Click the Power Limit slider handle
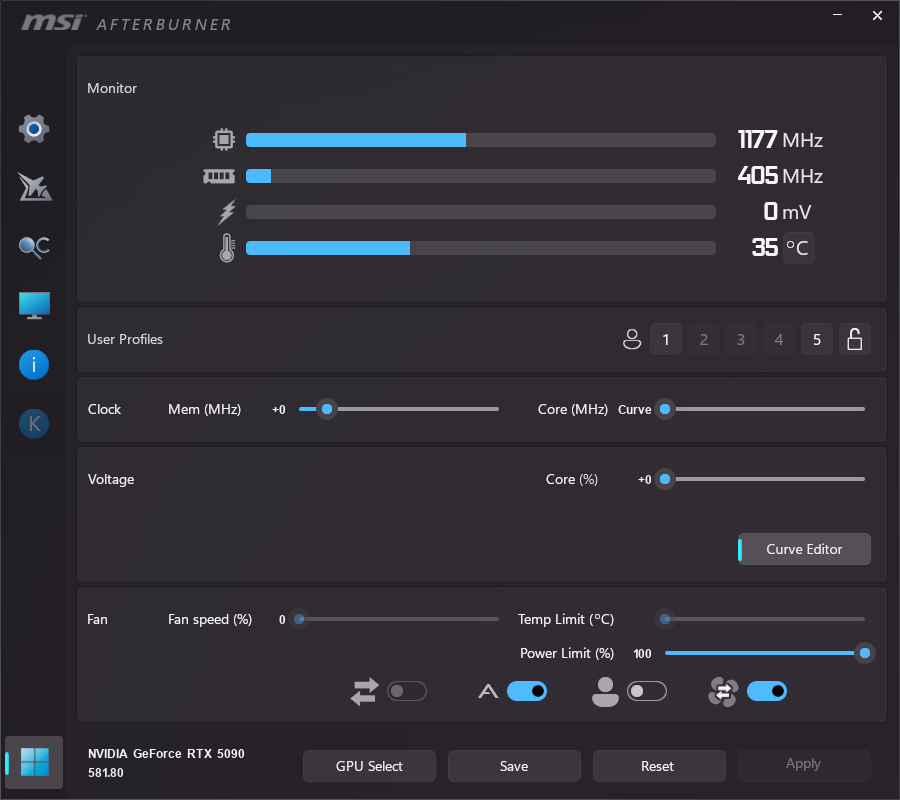This screenshot has width=900, height=800. coord(865,653)
